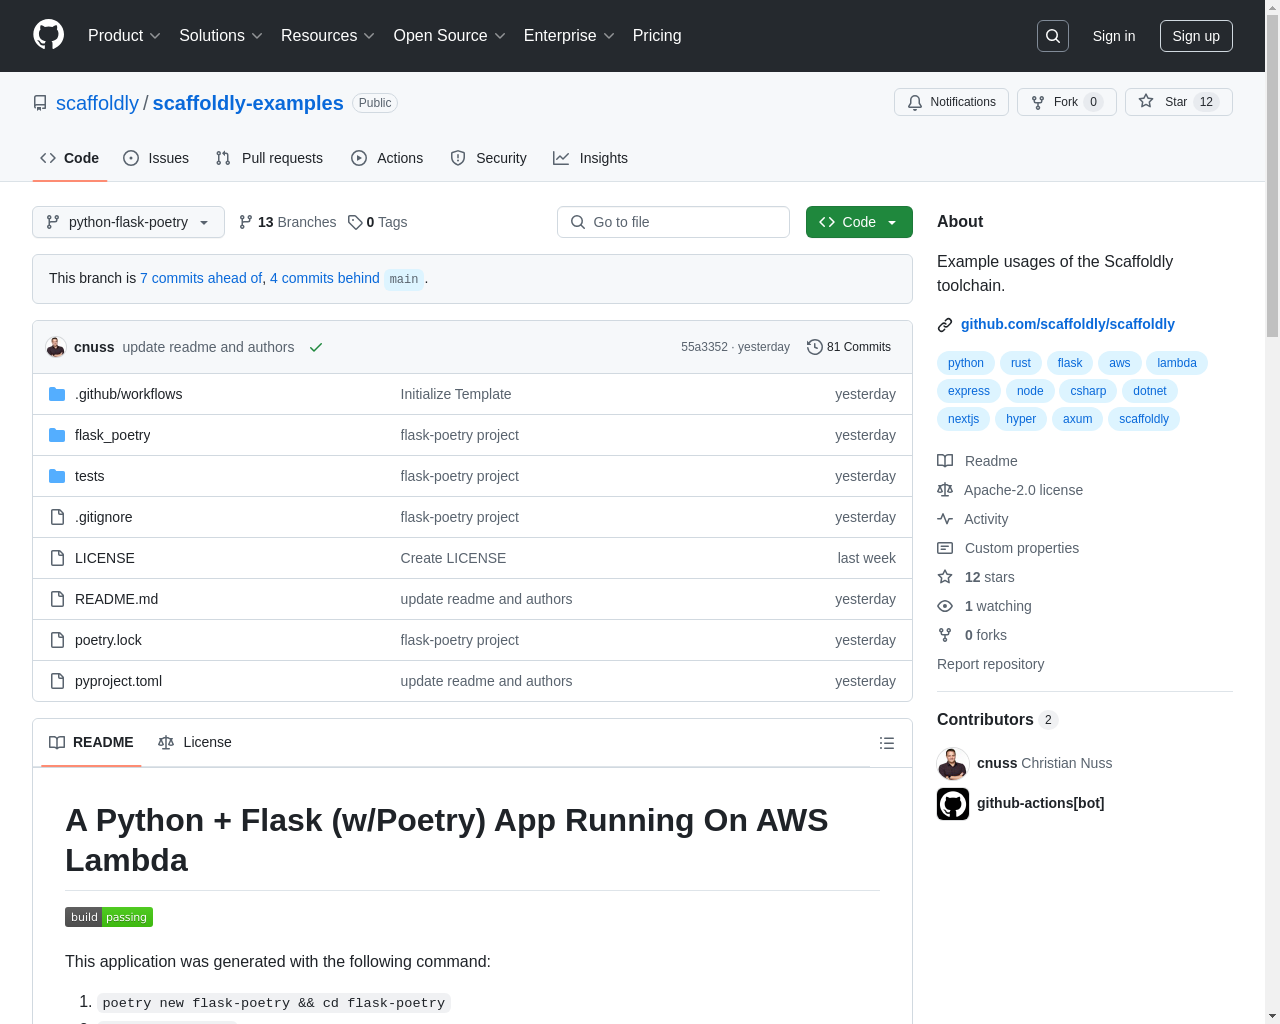The height and width of the screenshot is (1024, 1280).
Task: Click the lambda topic tag
Action: click(1177, 363)
